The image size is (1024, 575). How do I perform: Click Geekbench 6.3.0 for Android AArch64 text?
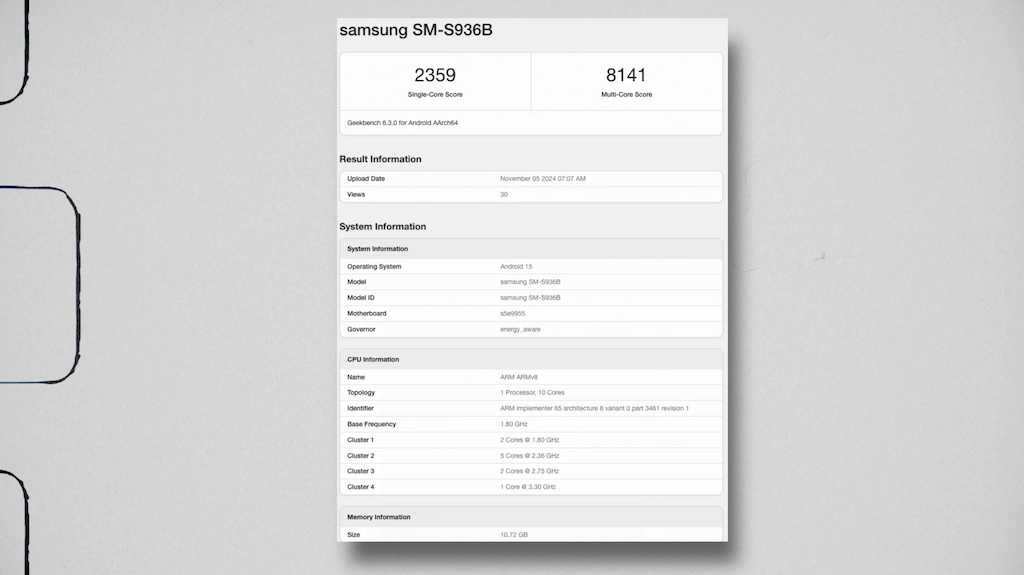(402, 123)
